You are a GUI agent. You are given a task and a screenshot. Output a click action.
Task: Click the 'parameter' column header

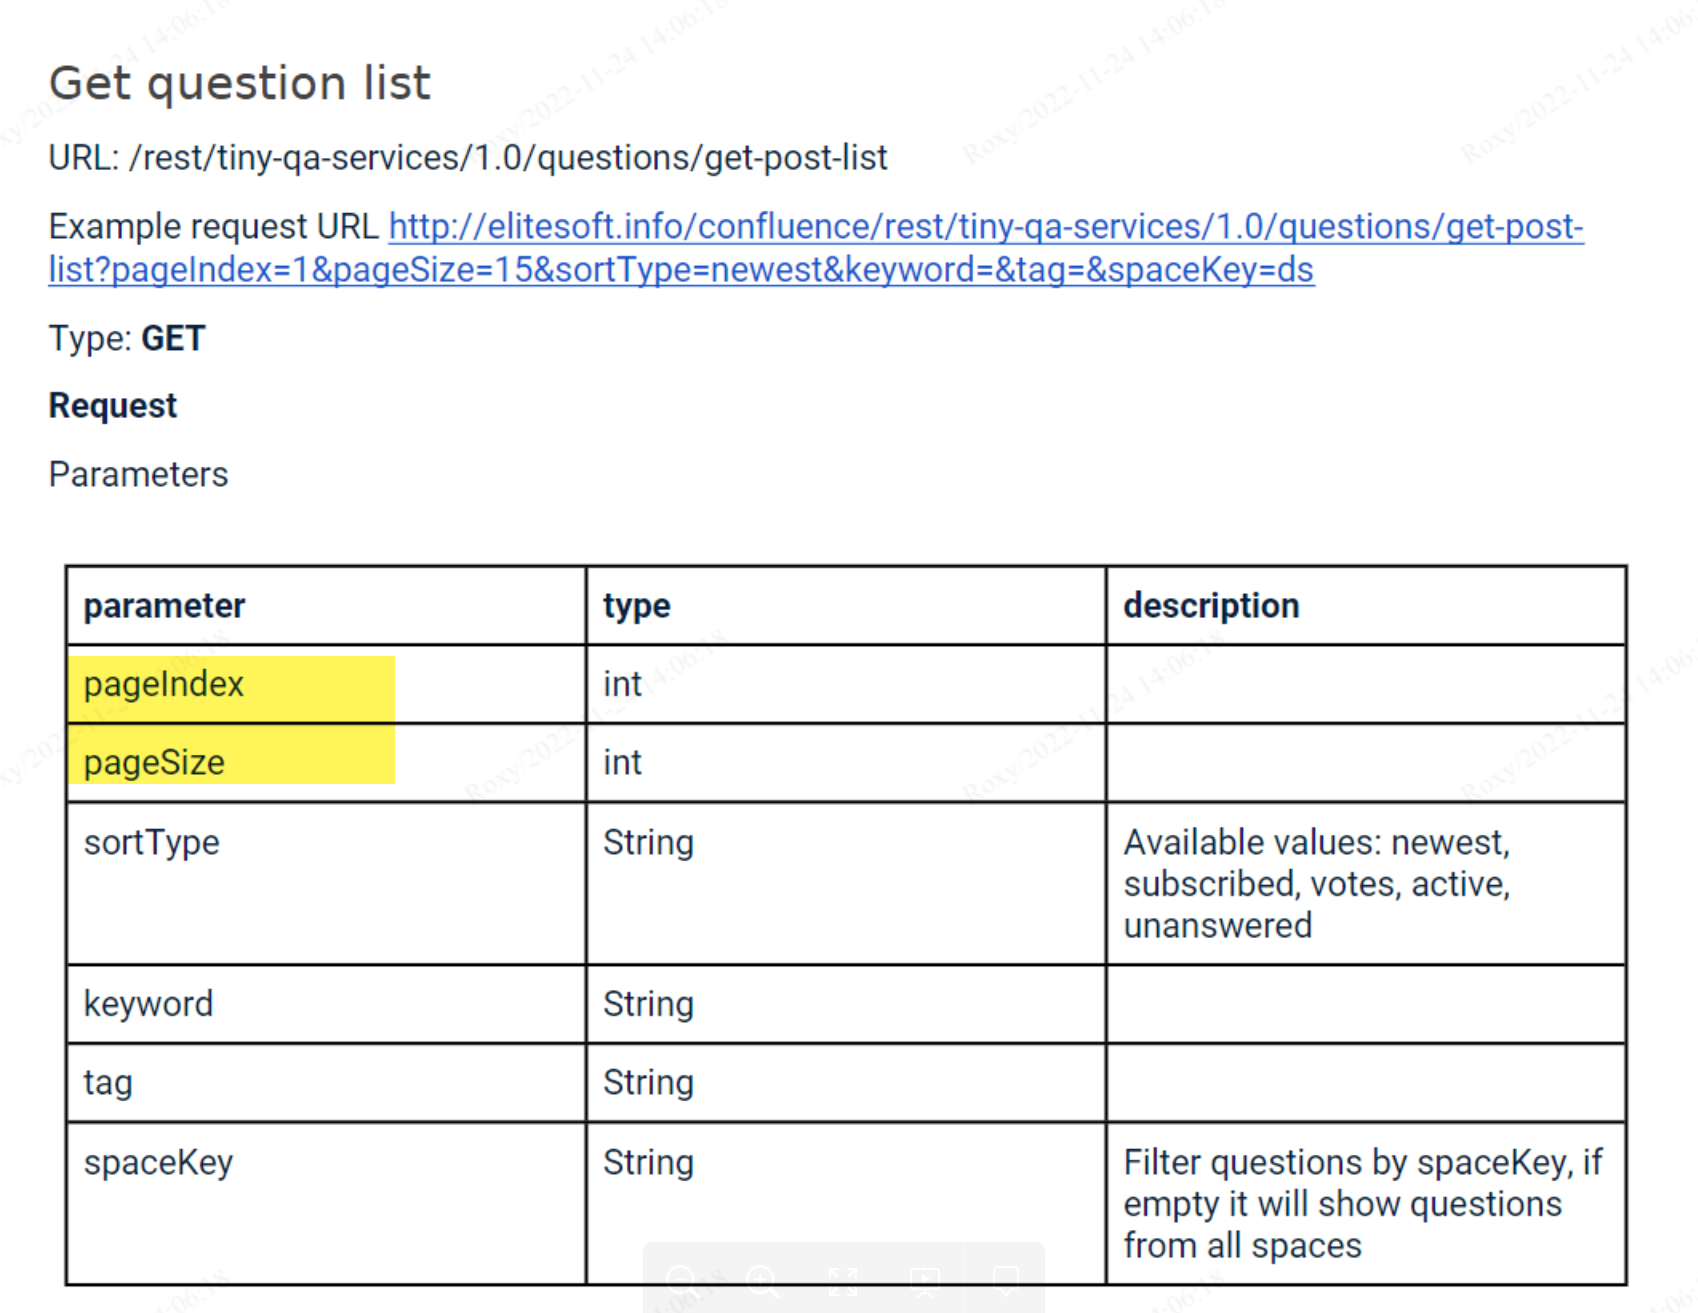164,606
